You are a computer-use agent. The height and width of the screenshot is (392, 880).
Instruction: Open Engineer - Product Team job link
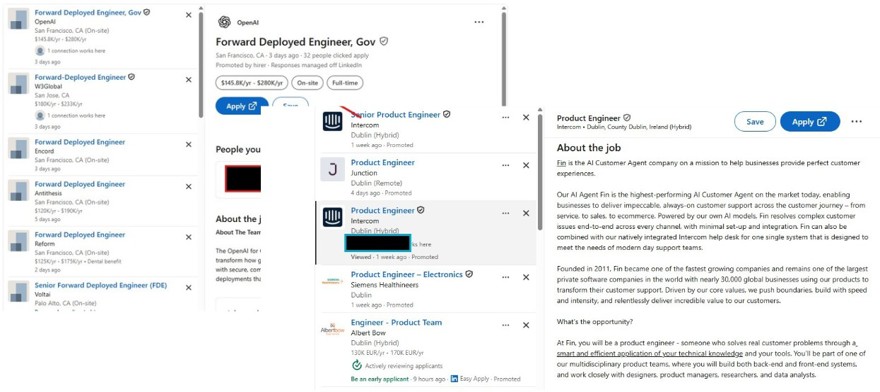pyautogui.click(x=396, y=322)
